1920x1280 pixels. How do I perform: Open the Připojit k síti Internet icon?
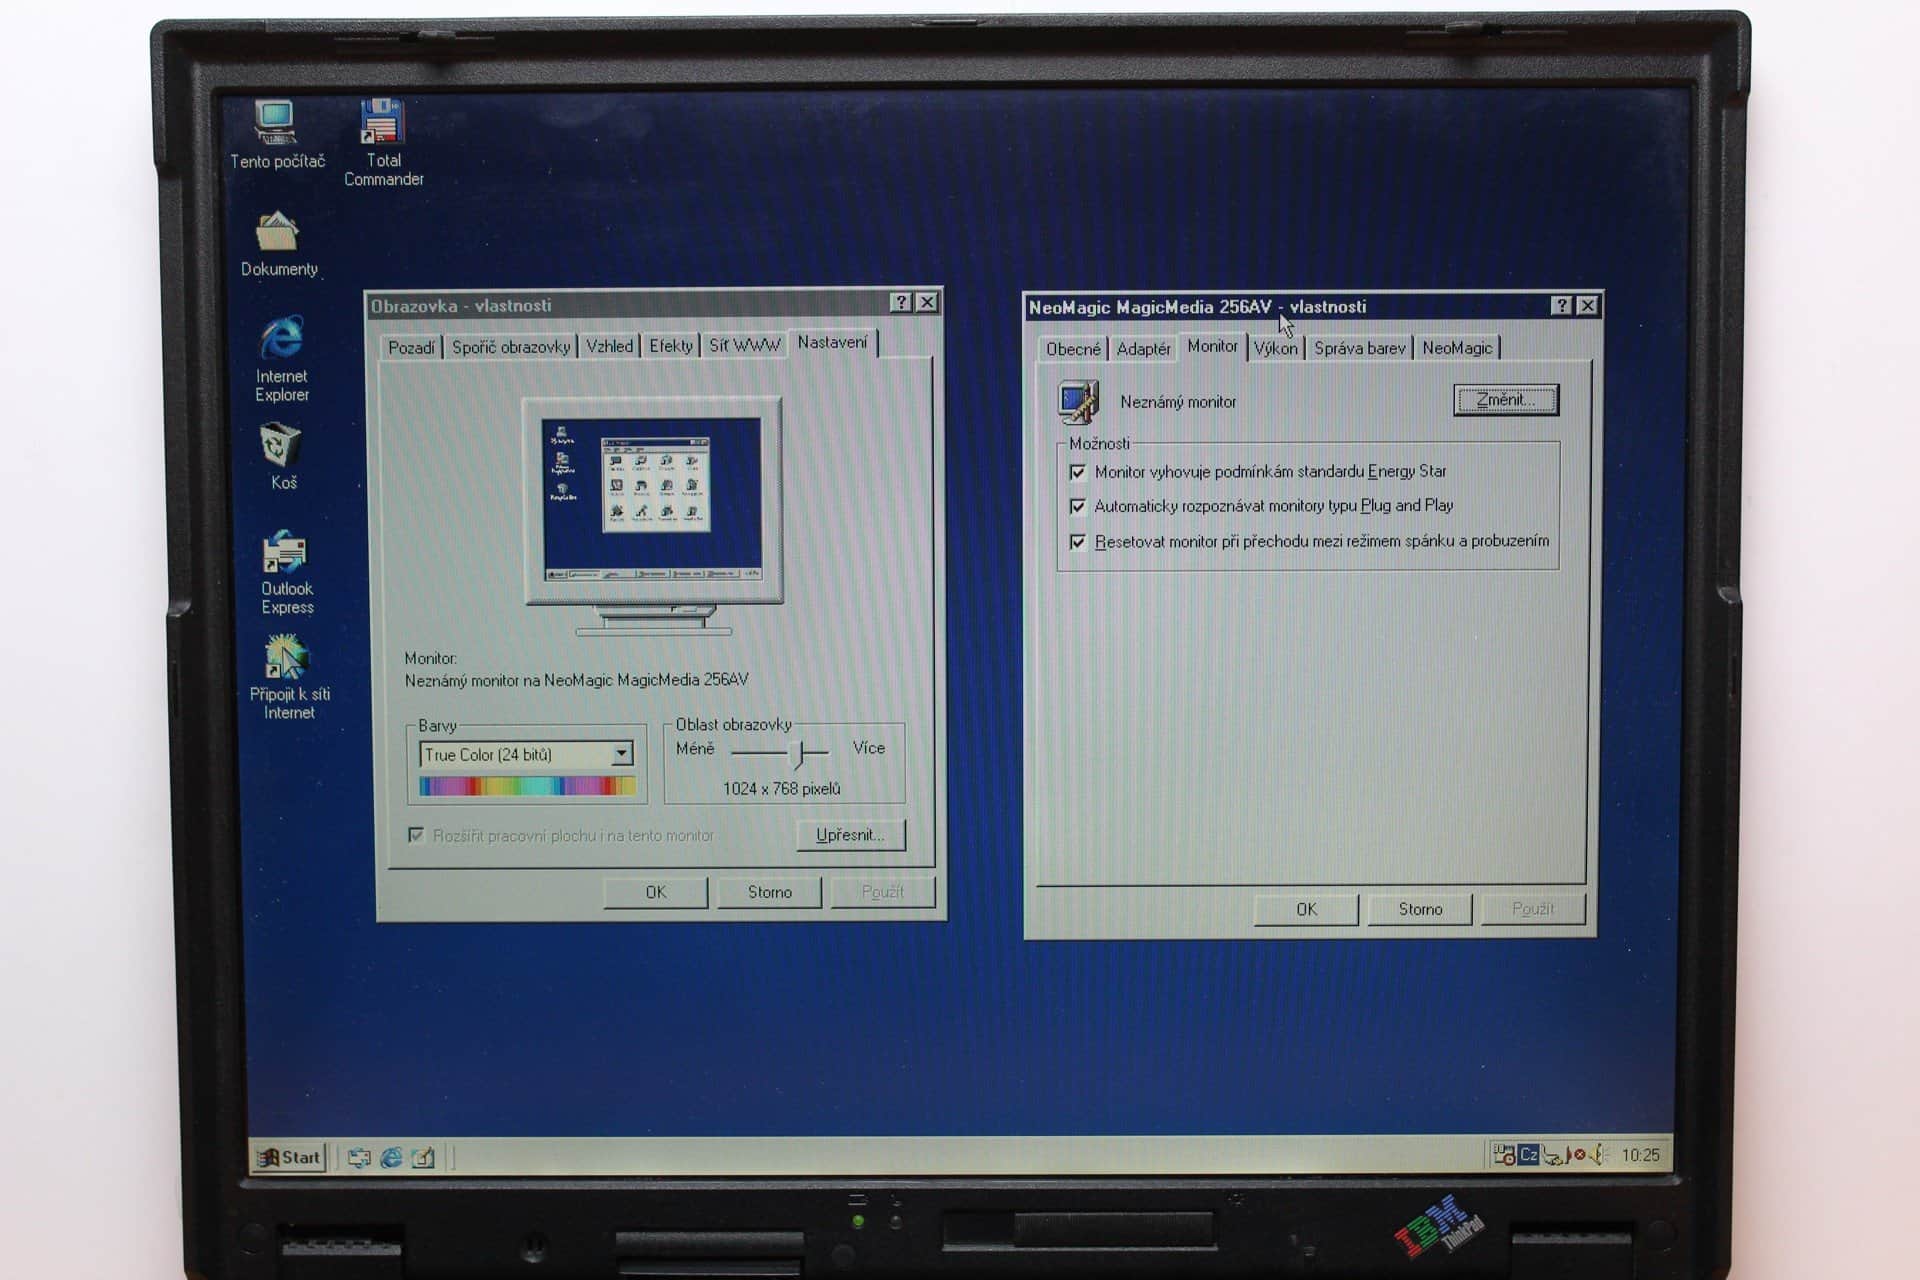286,658
